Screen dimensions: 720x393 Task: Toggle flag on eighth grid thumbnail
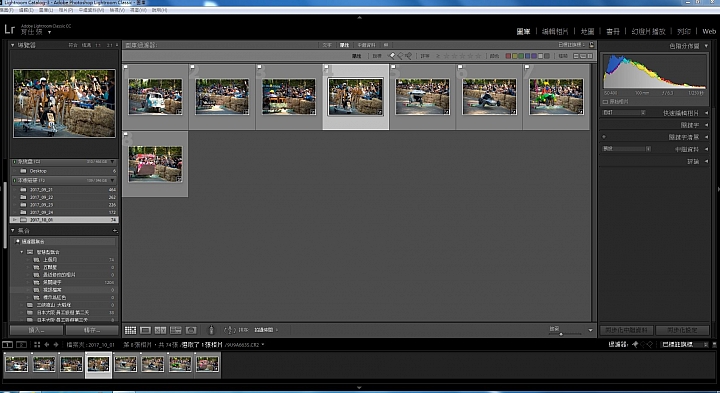click(126, 134)
